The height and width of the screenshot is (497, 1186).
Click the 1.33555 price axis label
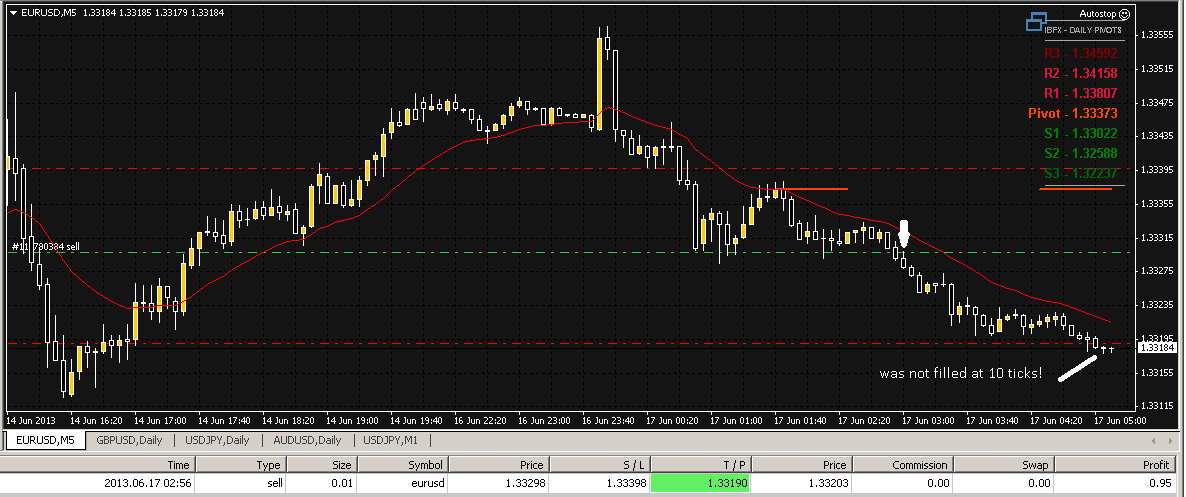point(1156,35)
